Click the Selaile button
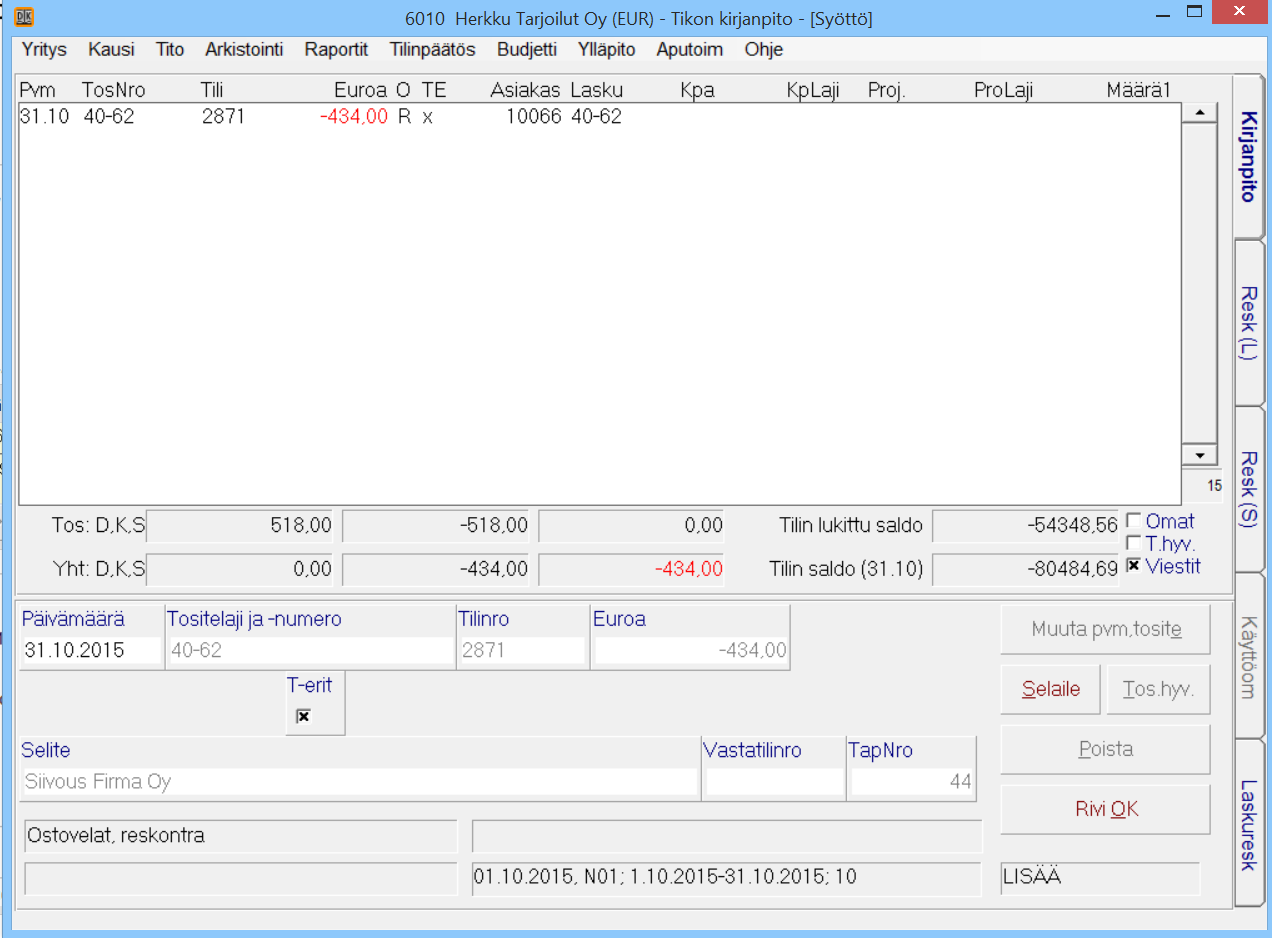 click(1051, 689)
